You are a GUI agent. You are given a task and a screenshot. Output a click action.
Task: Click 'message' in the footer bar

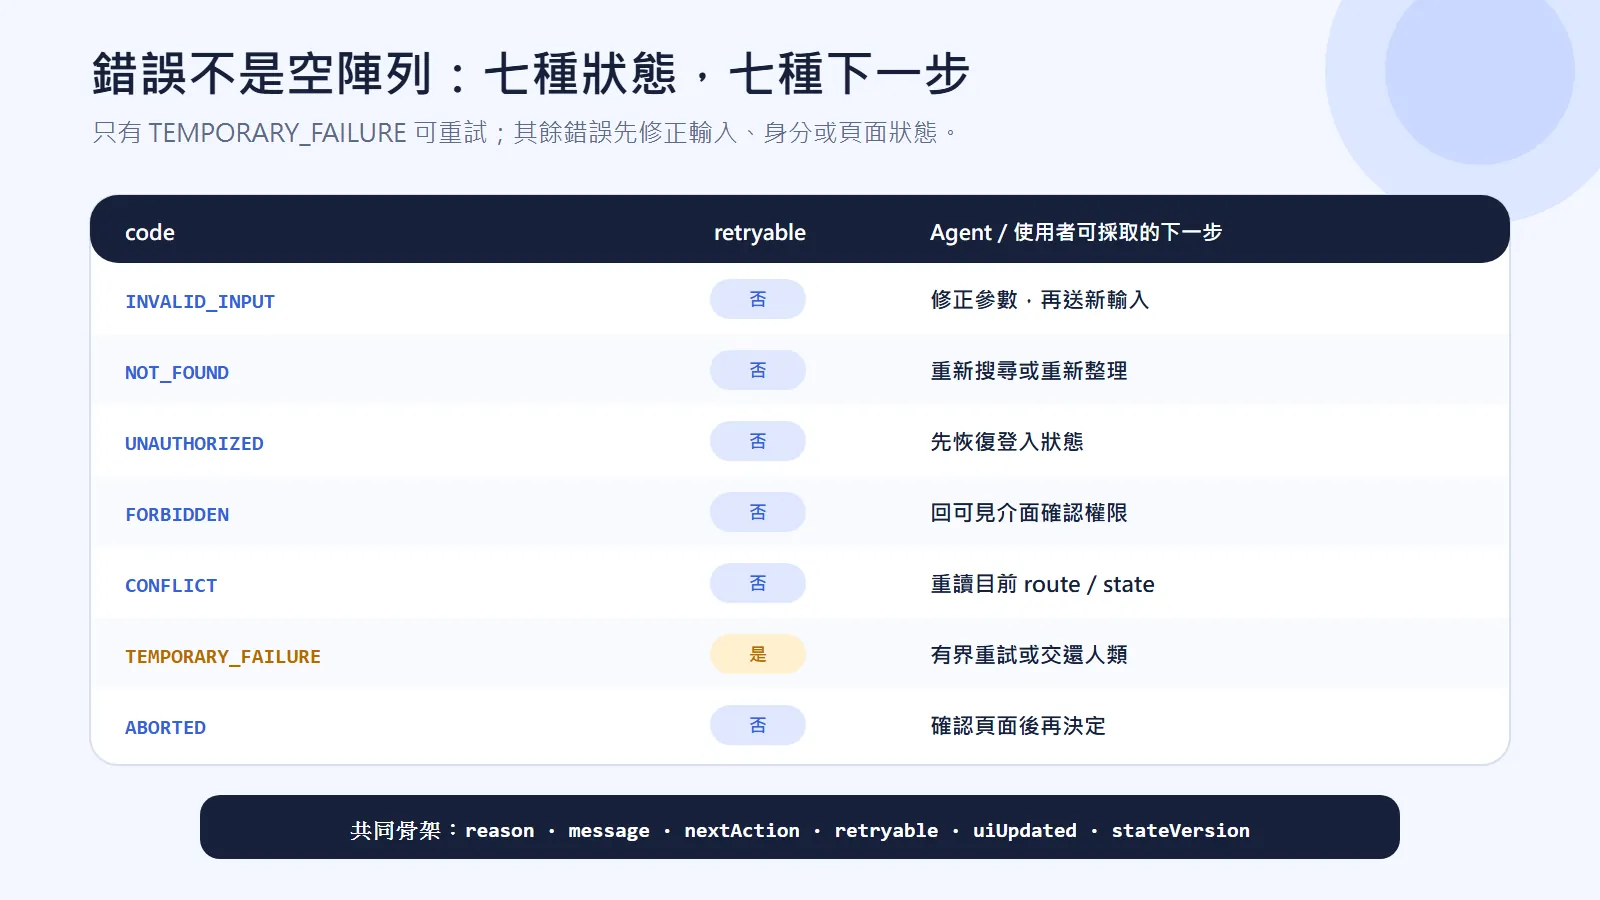609,831
